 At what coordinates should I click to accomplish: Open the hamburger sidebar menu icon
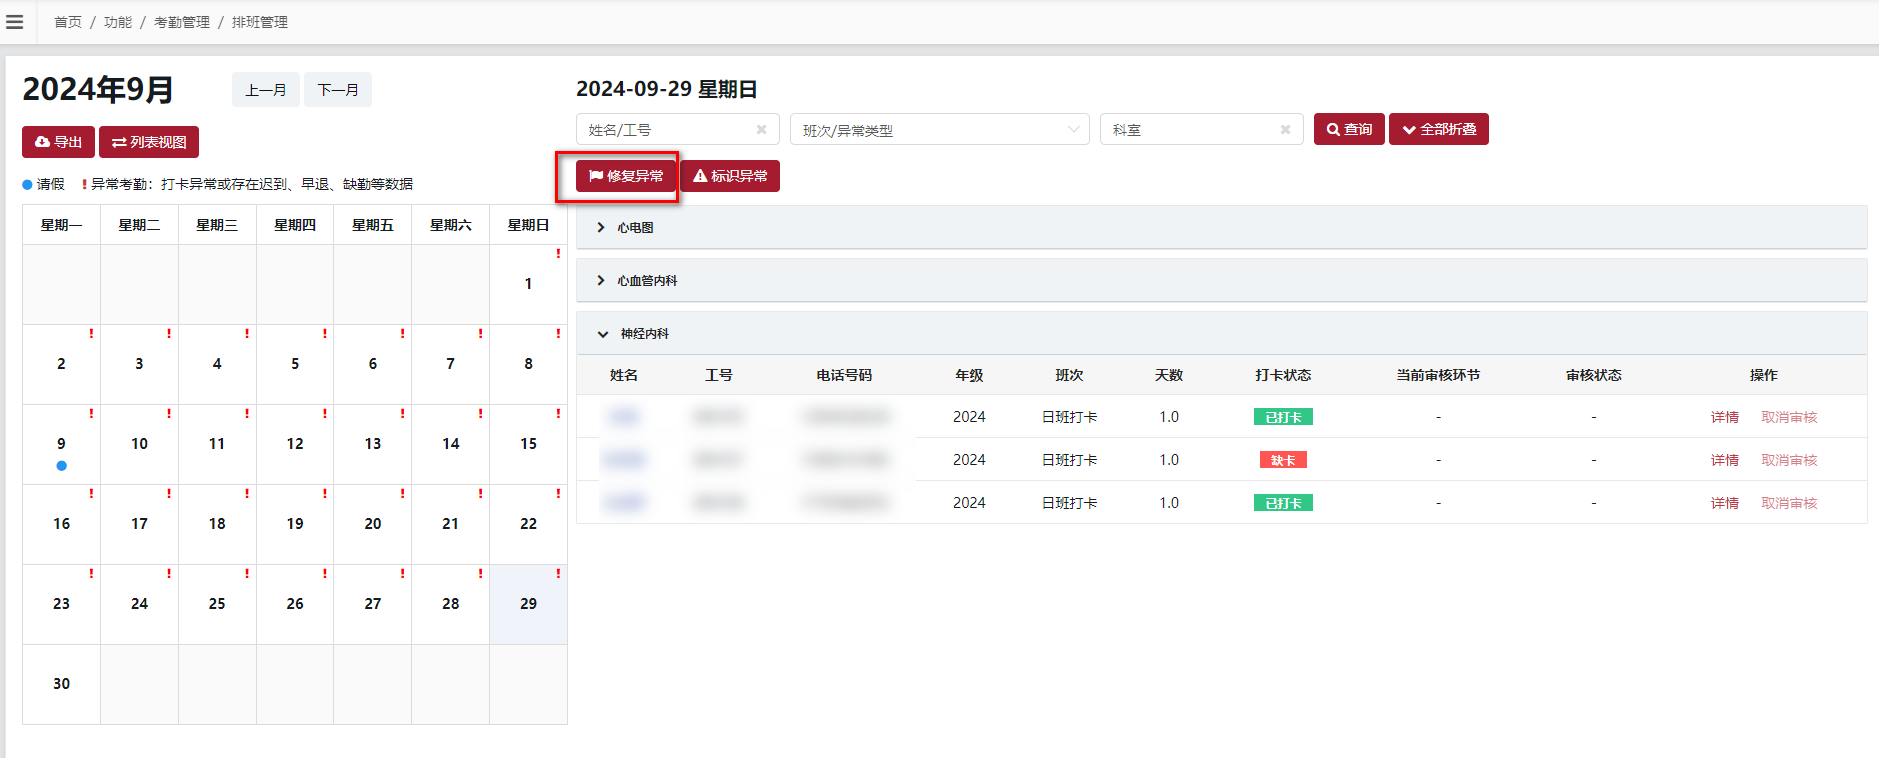pyautogui.click(x=15, y=22)
